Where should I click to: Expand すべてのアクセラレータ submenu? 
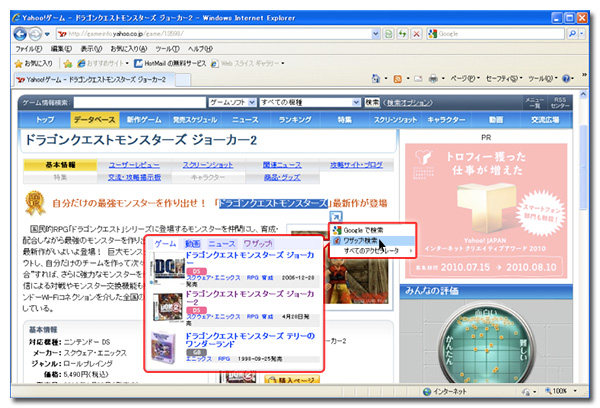pyautogui.click(x=372, y=251)
